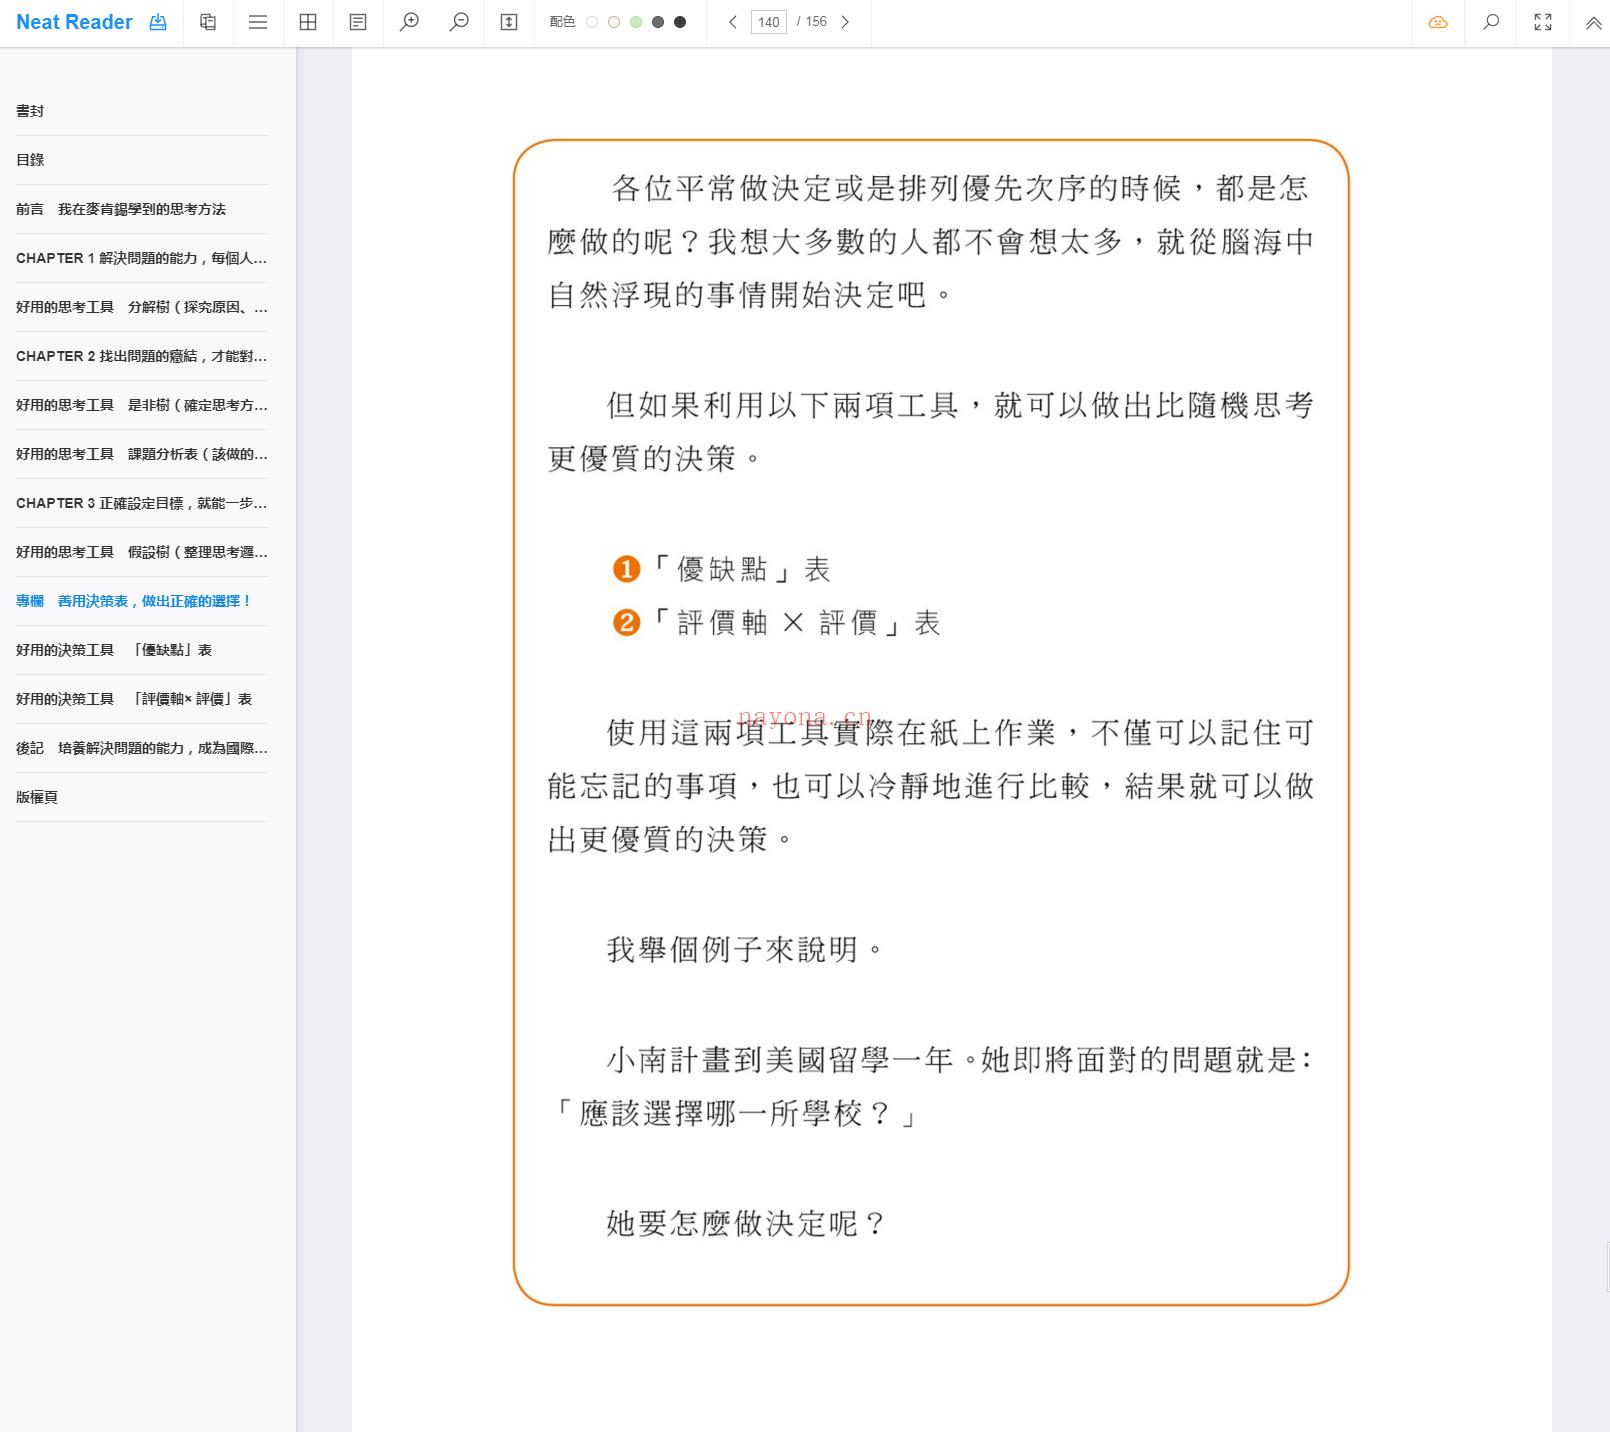Open 好用的決策工具「評價軸× 評價」表
This screenshot has width=1610, height=1432.
[x=142, y=699]
